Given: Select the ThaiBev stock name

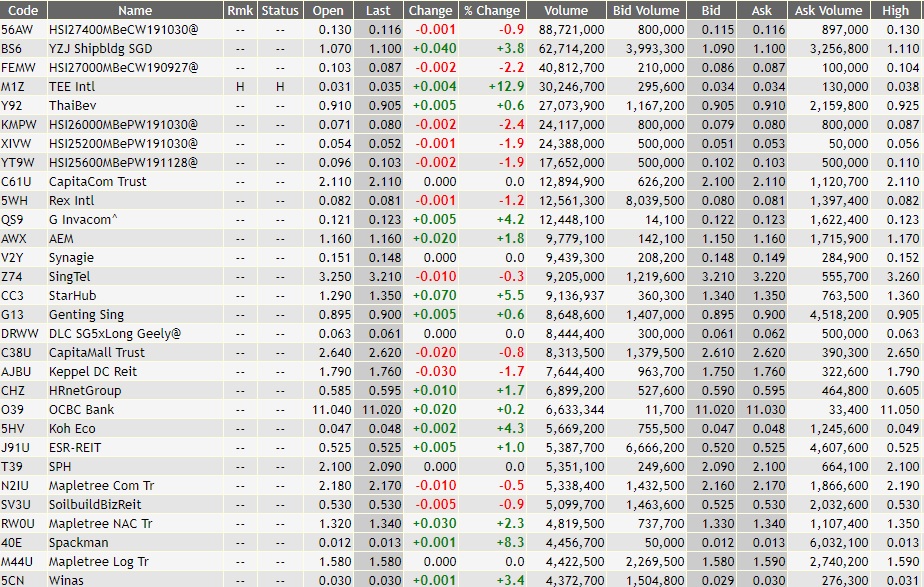Looking at the screenshot, I should 72,105.
